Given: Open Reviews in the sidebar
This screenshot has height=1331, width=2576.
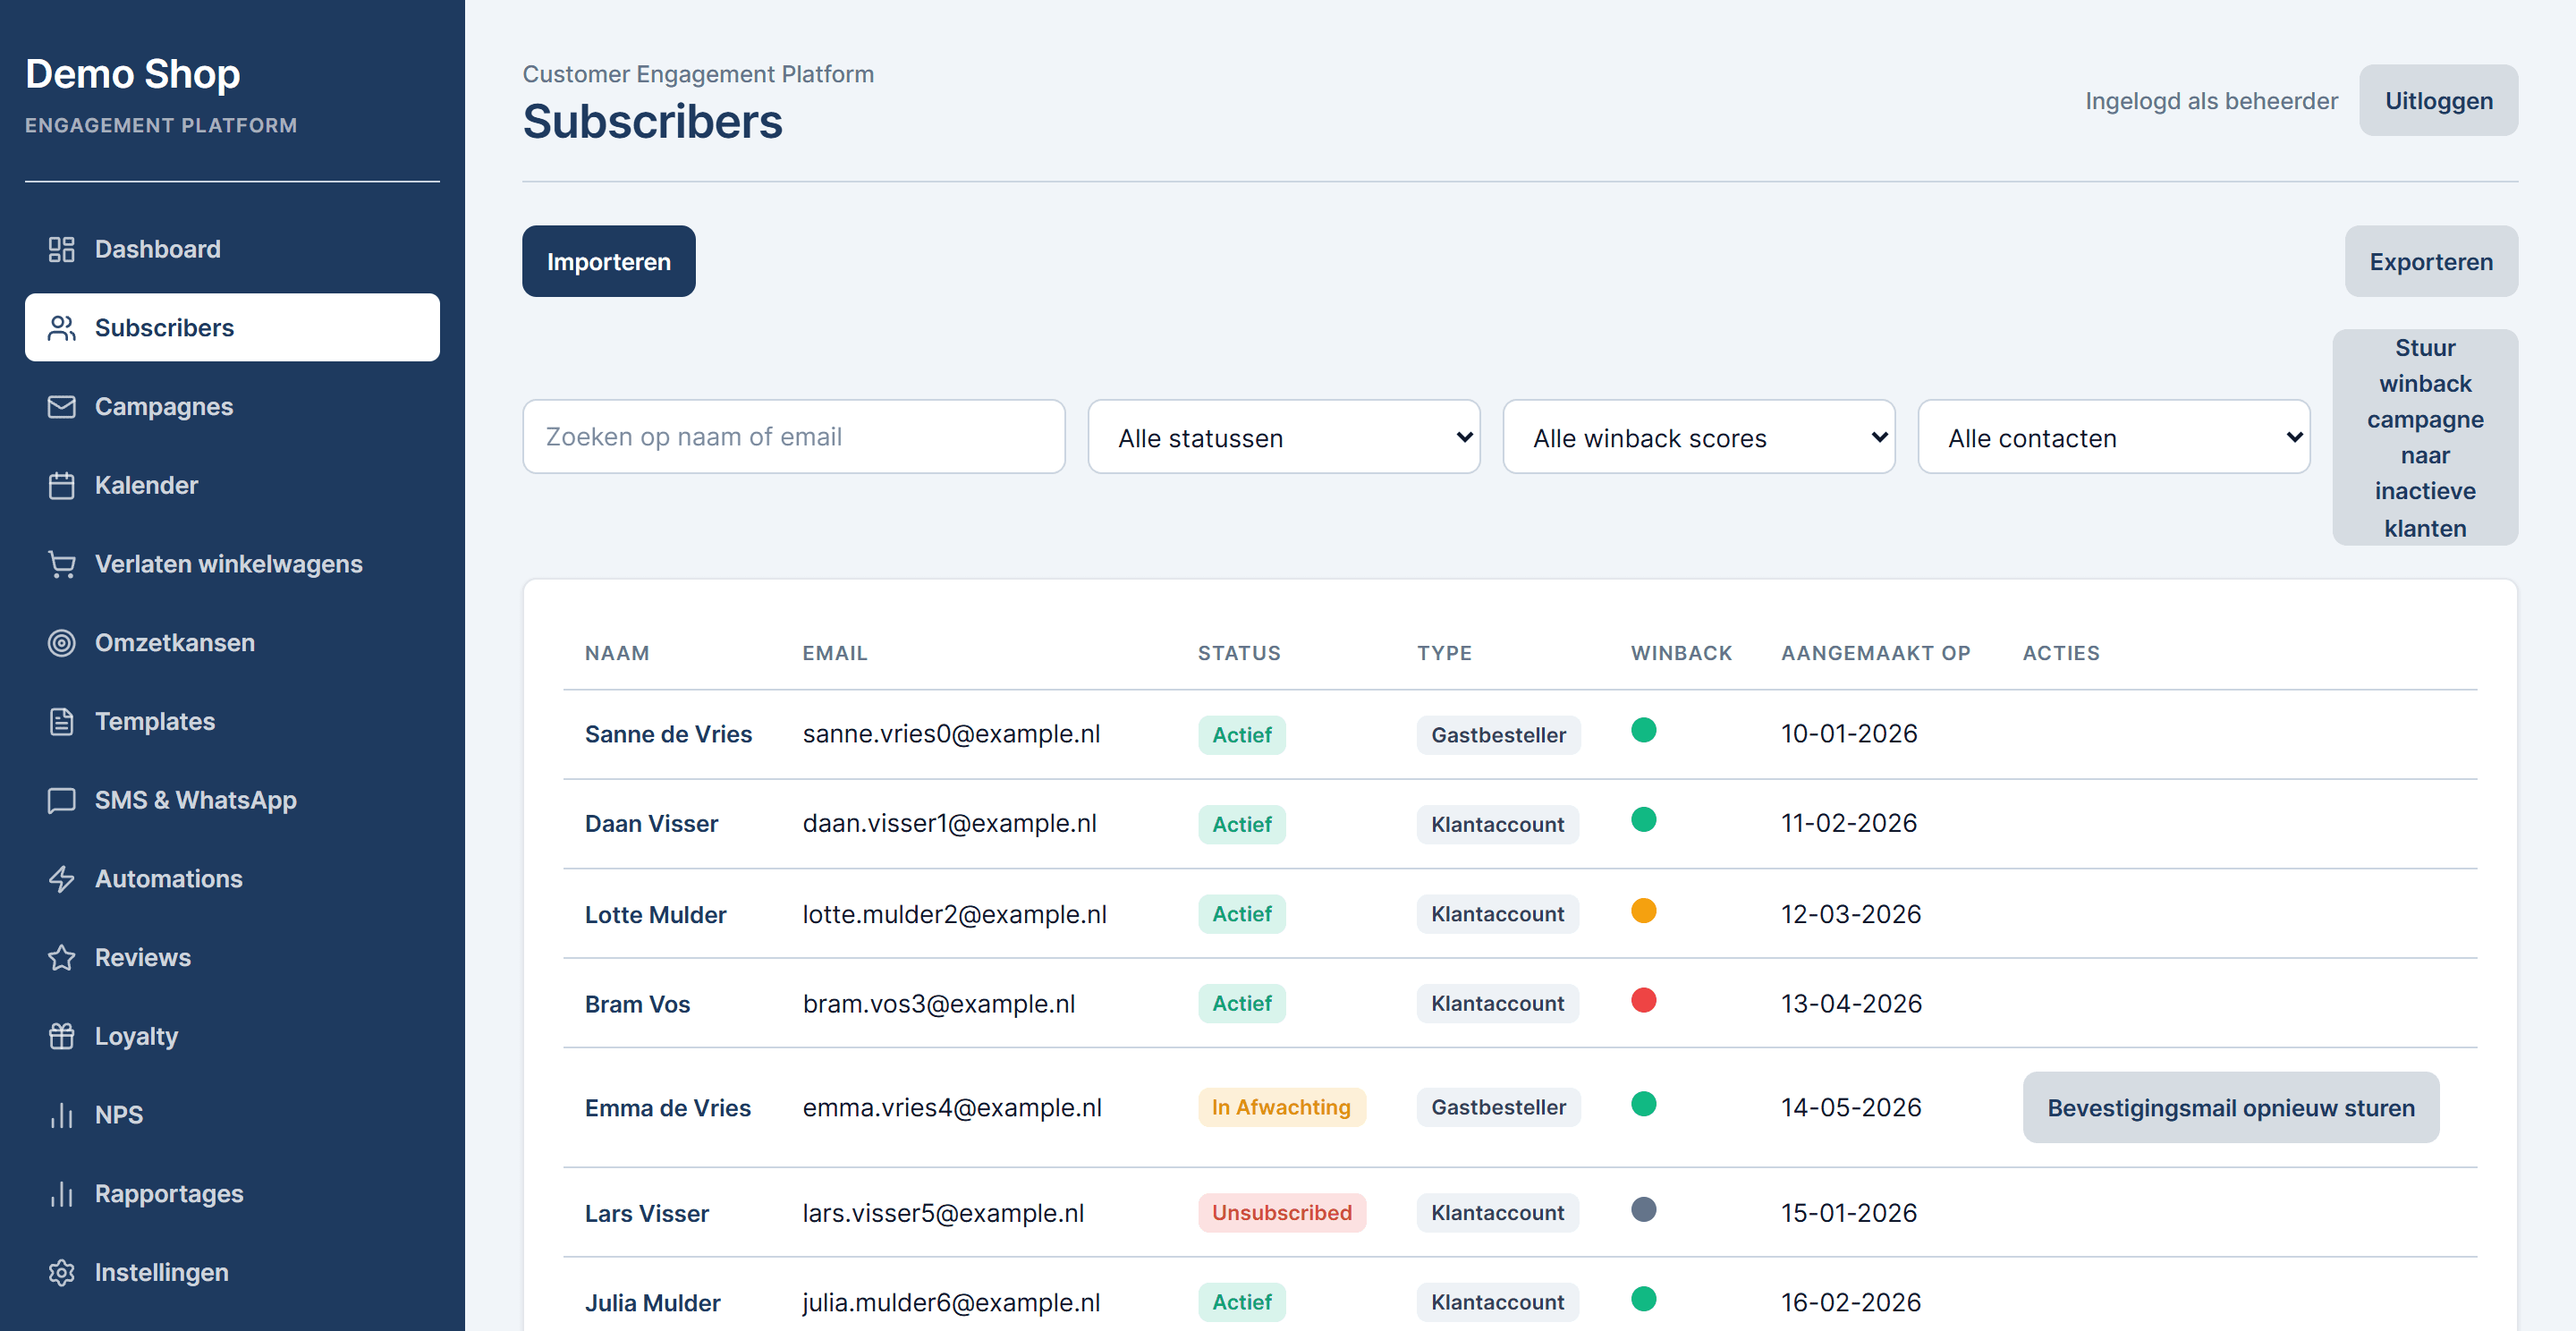Looking at the screenshot, I should (232, 958).
